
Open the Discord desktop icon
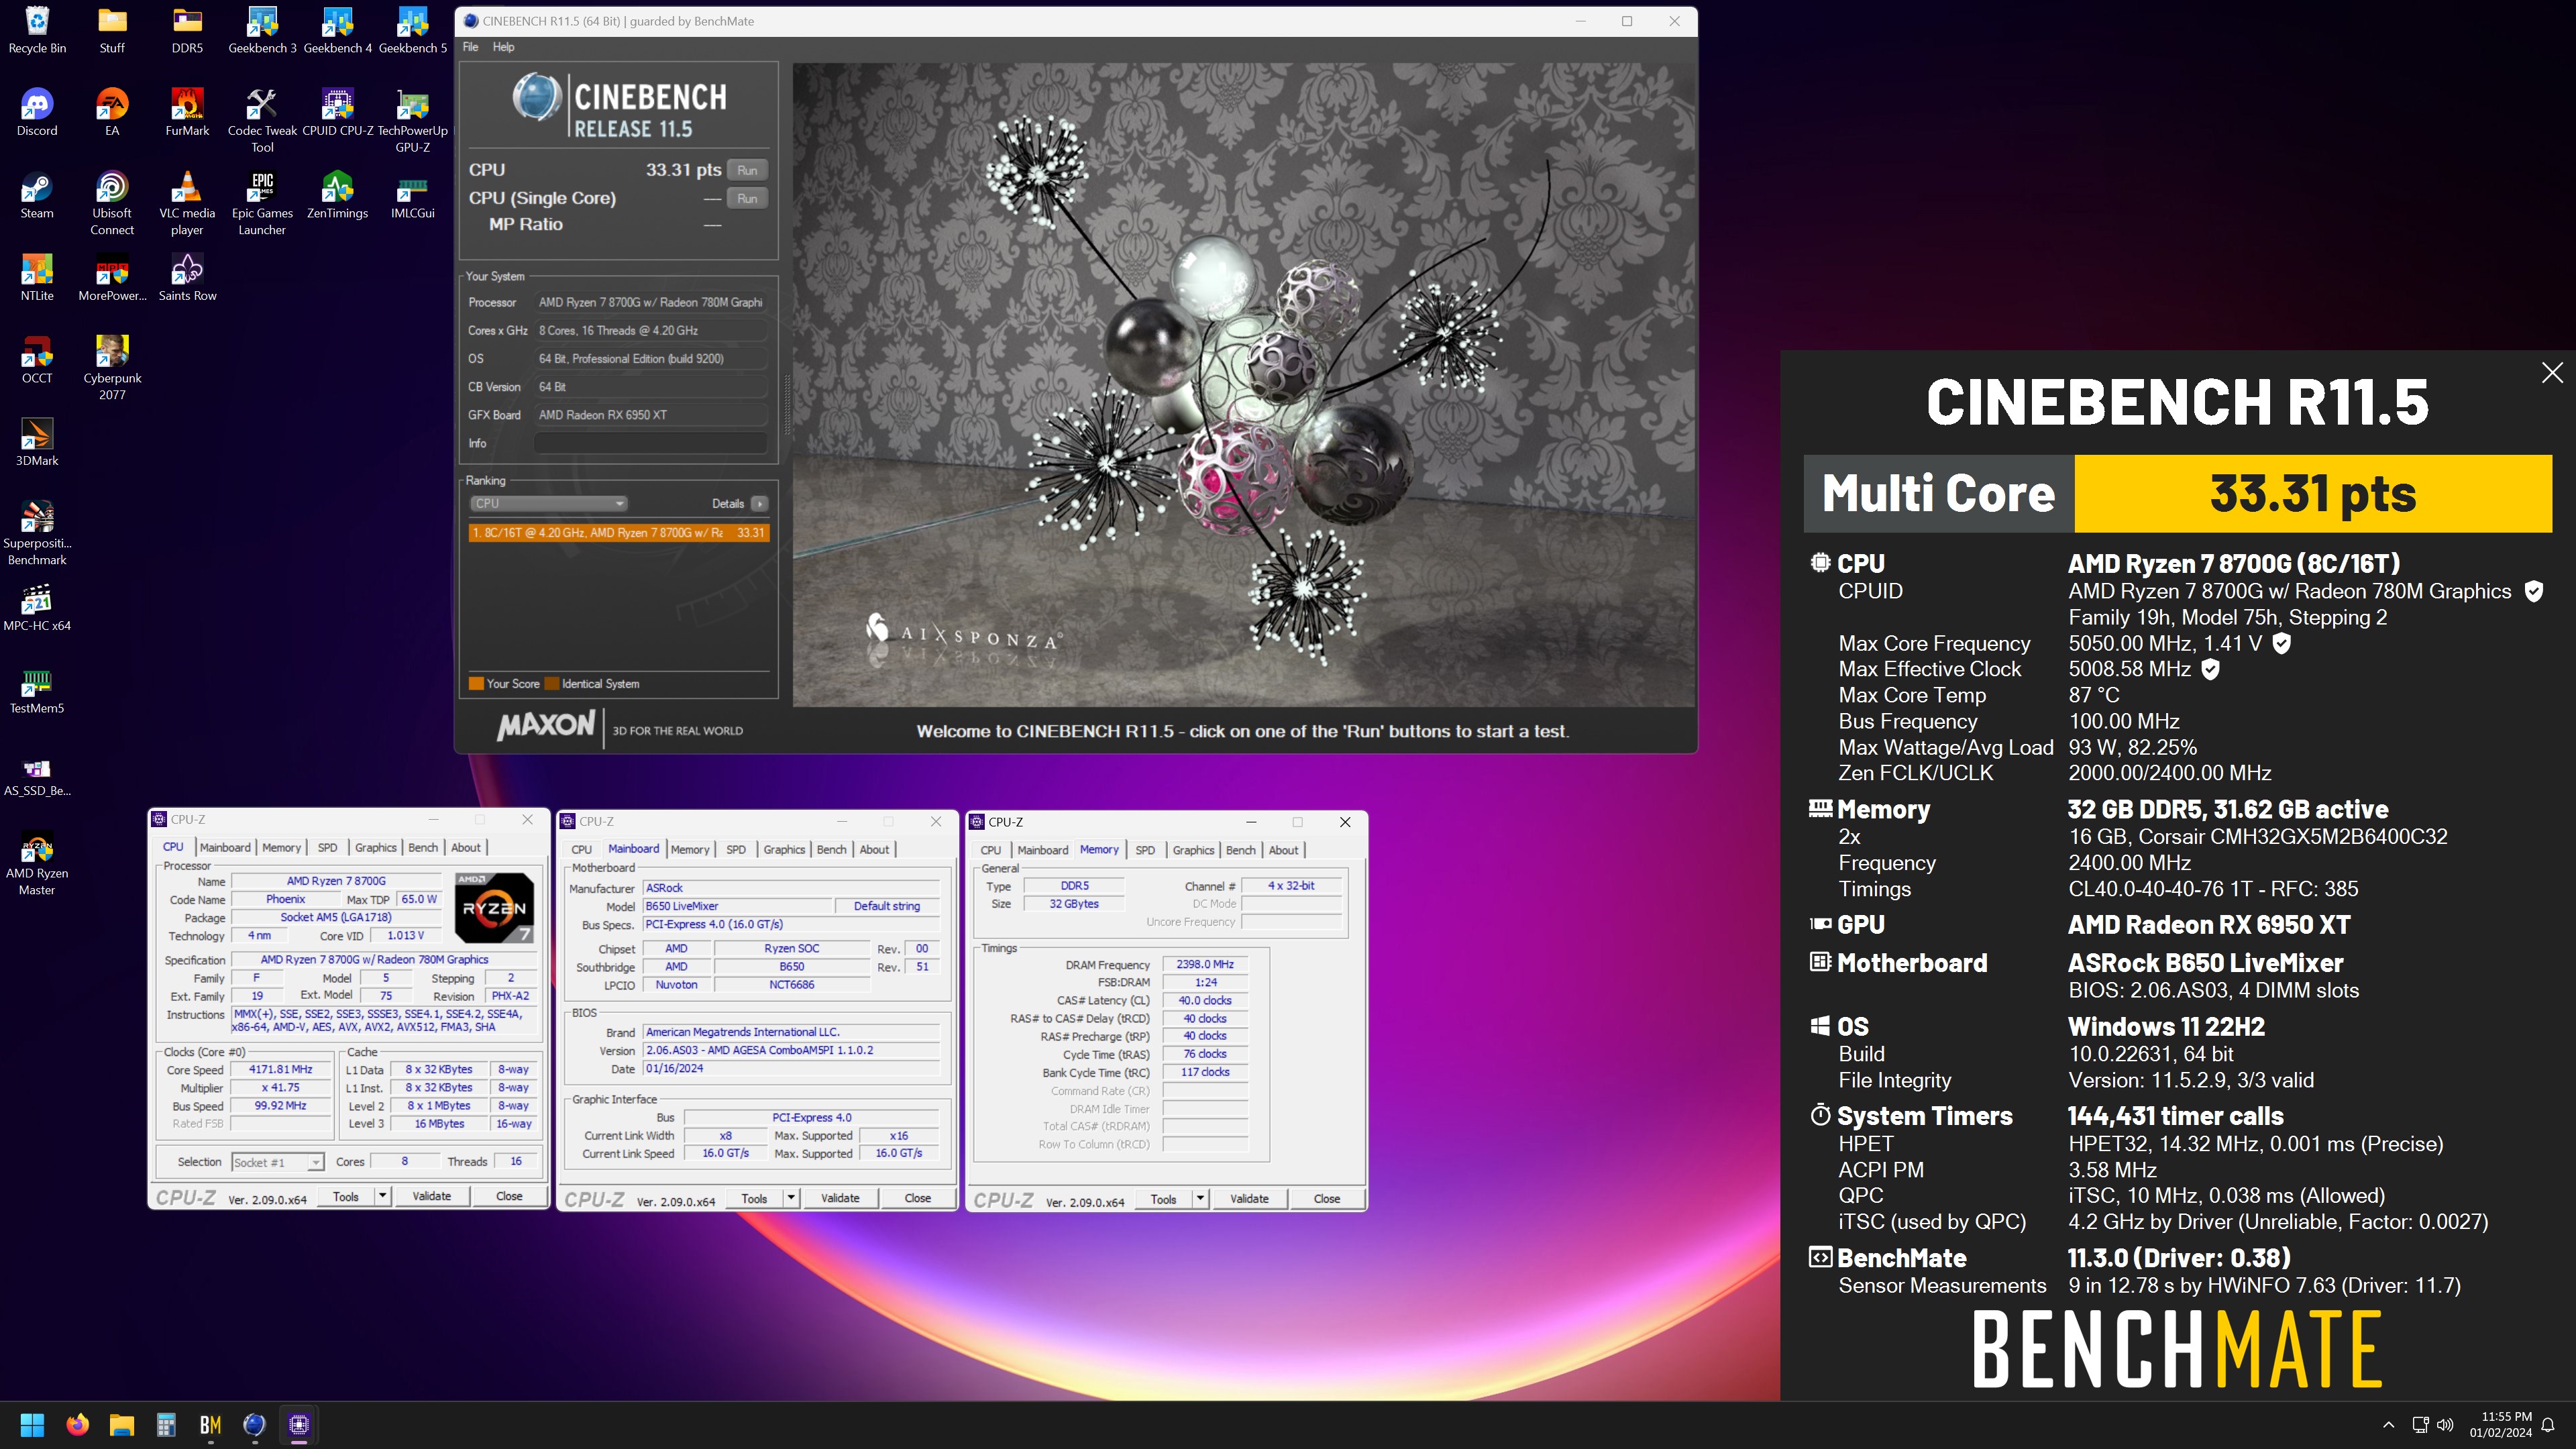click(x=37, y=112)
